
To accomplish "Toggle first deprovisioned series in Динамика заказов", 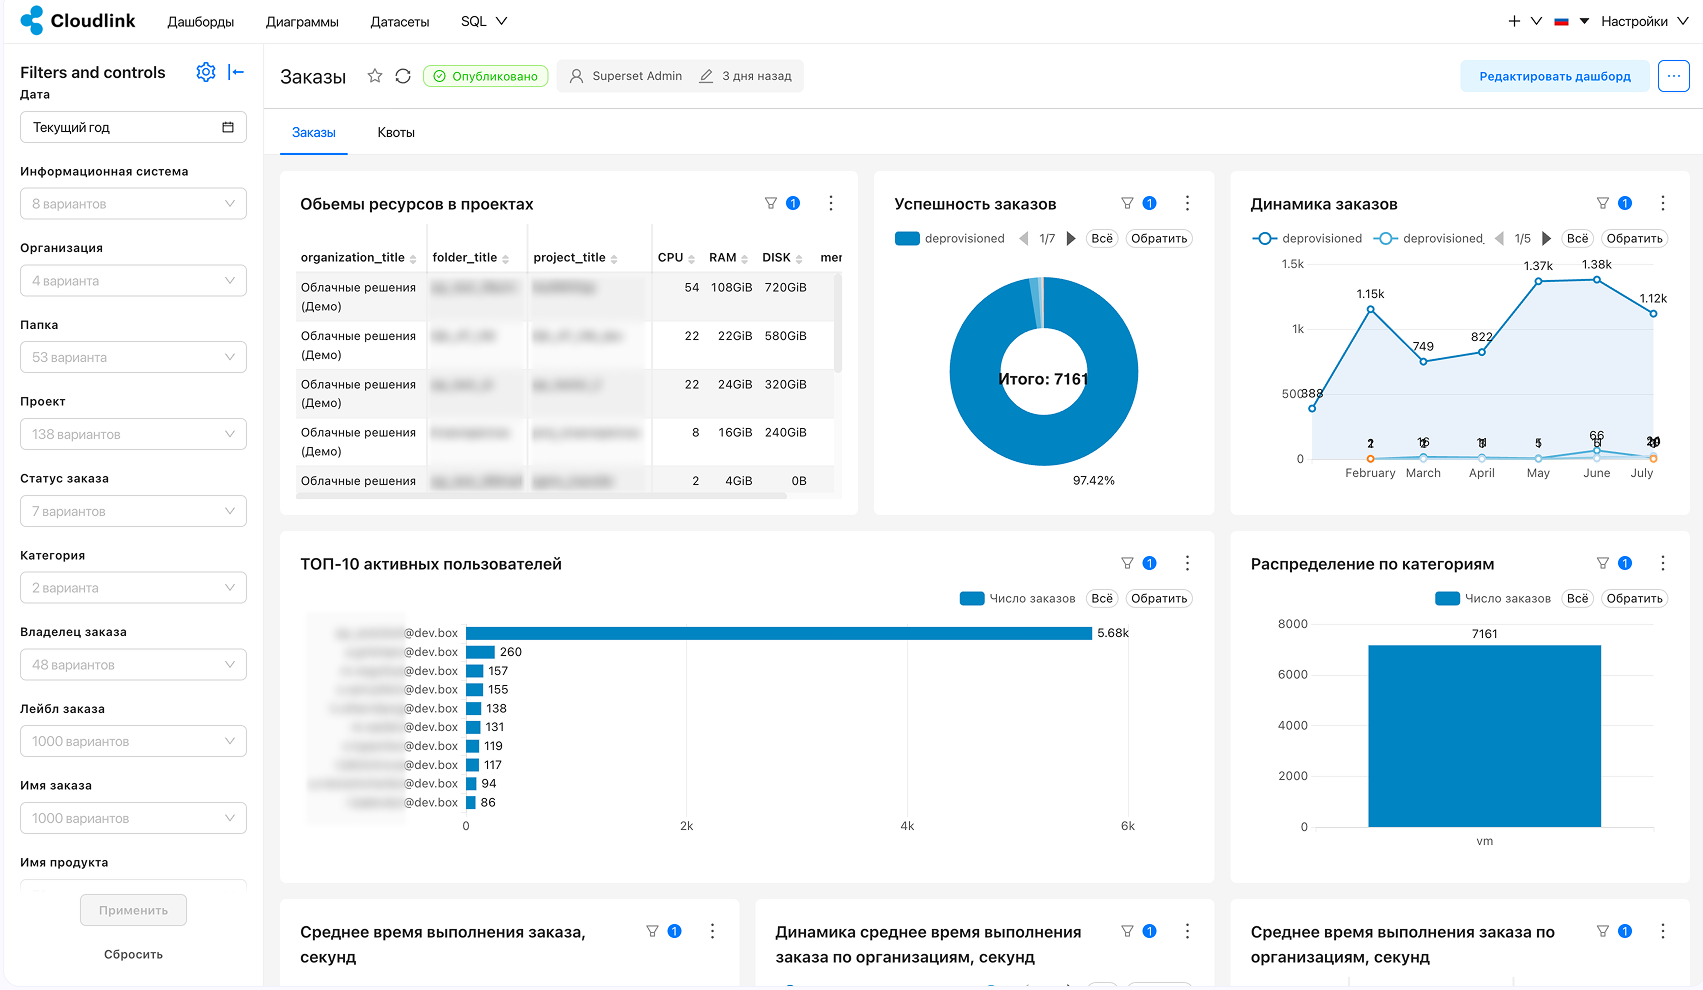I will (x=1307, y=238).
